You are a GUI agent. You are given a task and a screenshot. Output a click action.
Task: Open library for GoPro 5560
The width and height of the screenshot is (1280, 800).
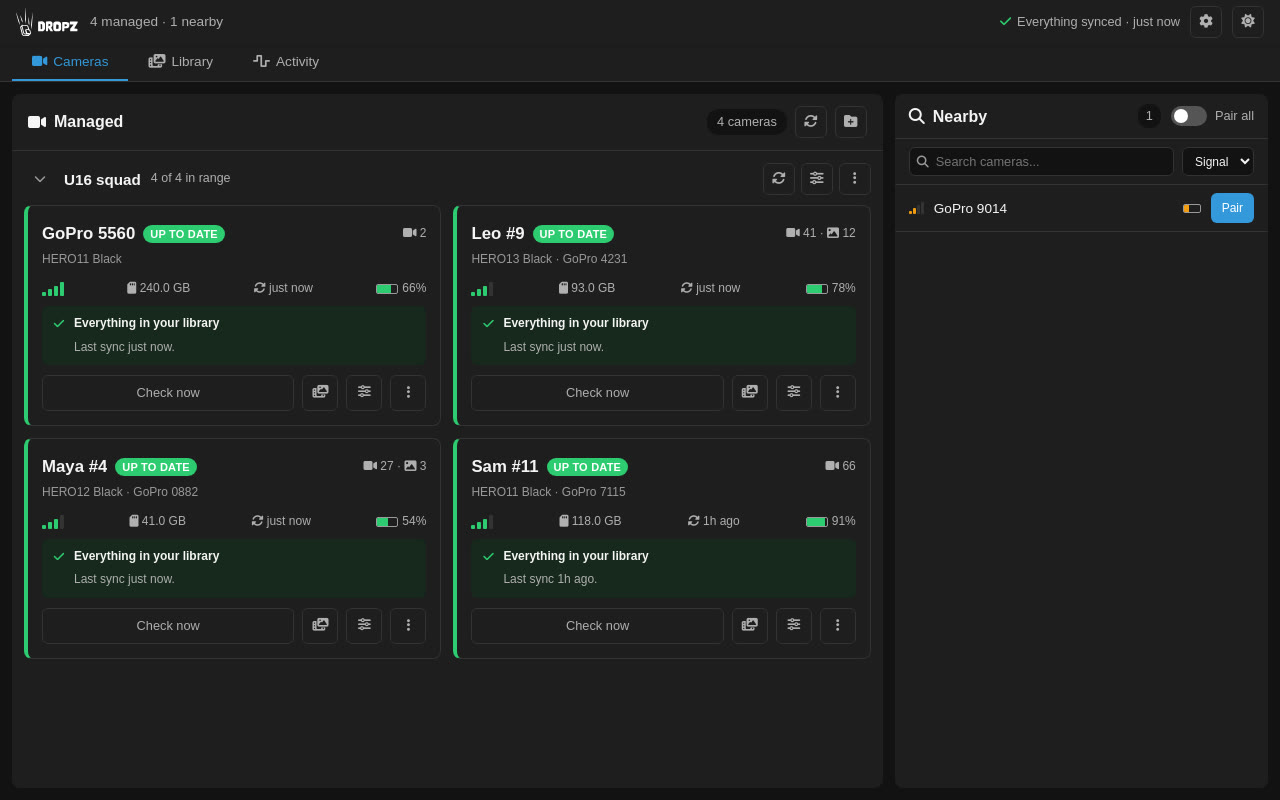coord(320,393)
